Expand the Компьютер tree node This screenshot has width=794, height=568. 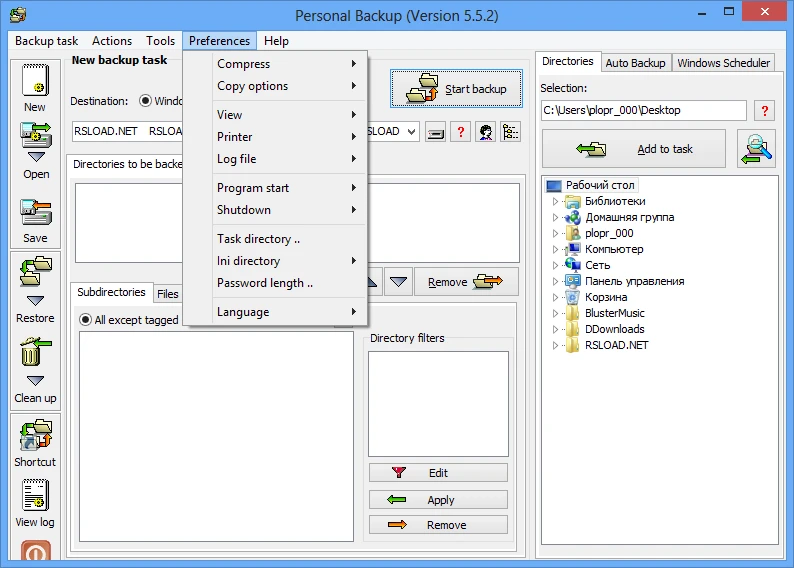556,249
